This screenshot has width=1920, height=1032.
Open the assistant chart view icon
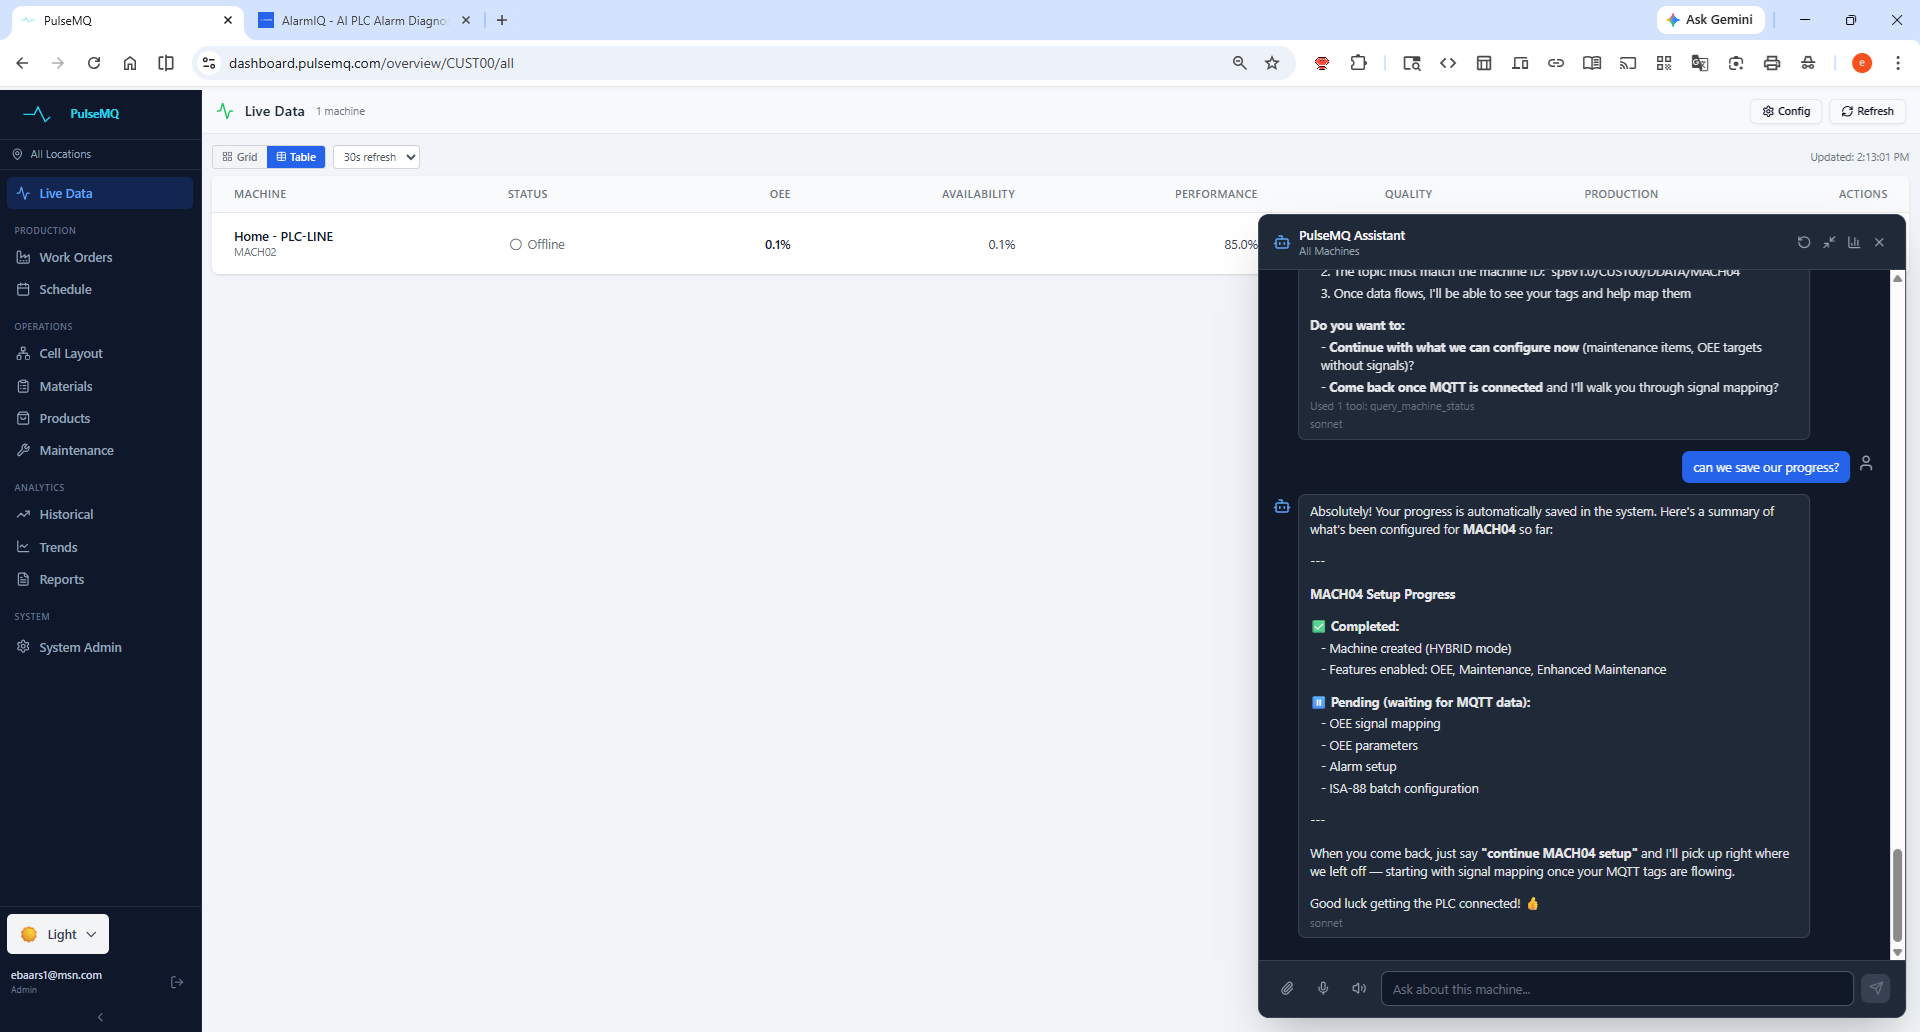click(1854, 242)
